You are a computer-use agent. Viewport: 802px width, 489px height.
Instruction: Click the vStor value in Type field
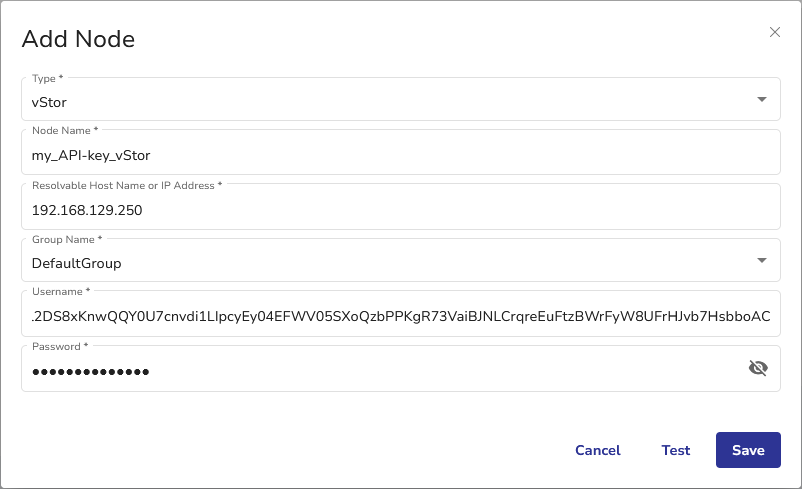[50, 101]
